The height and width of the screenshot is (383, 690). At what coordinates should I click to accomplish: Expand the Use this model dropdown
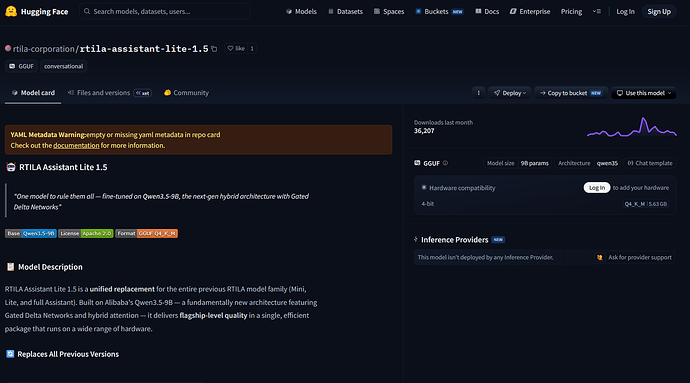click(643, 93)
